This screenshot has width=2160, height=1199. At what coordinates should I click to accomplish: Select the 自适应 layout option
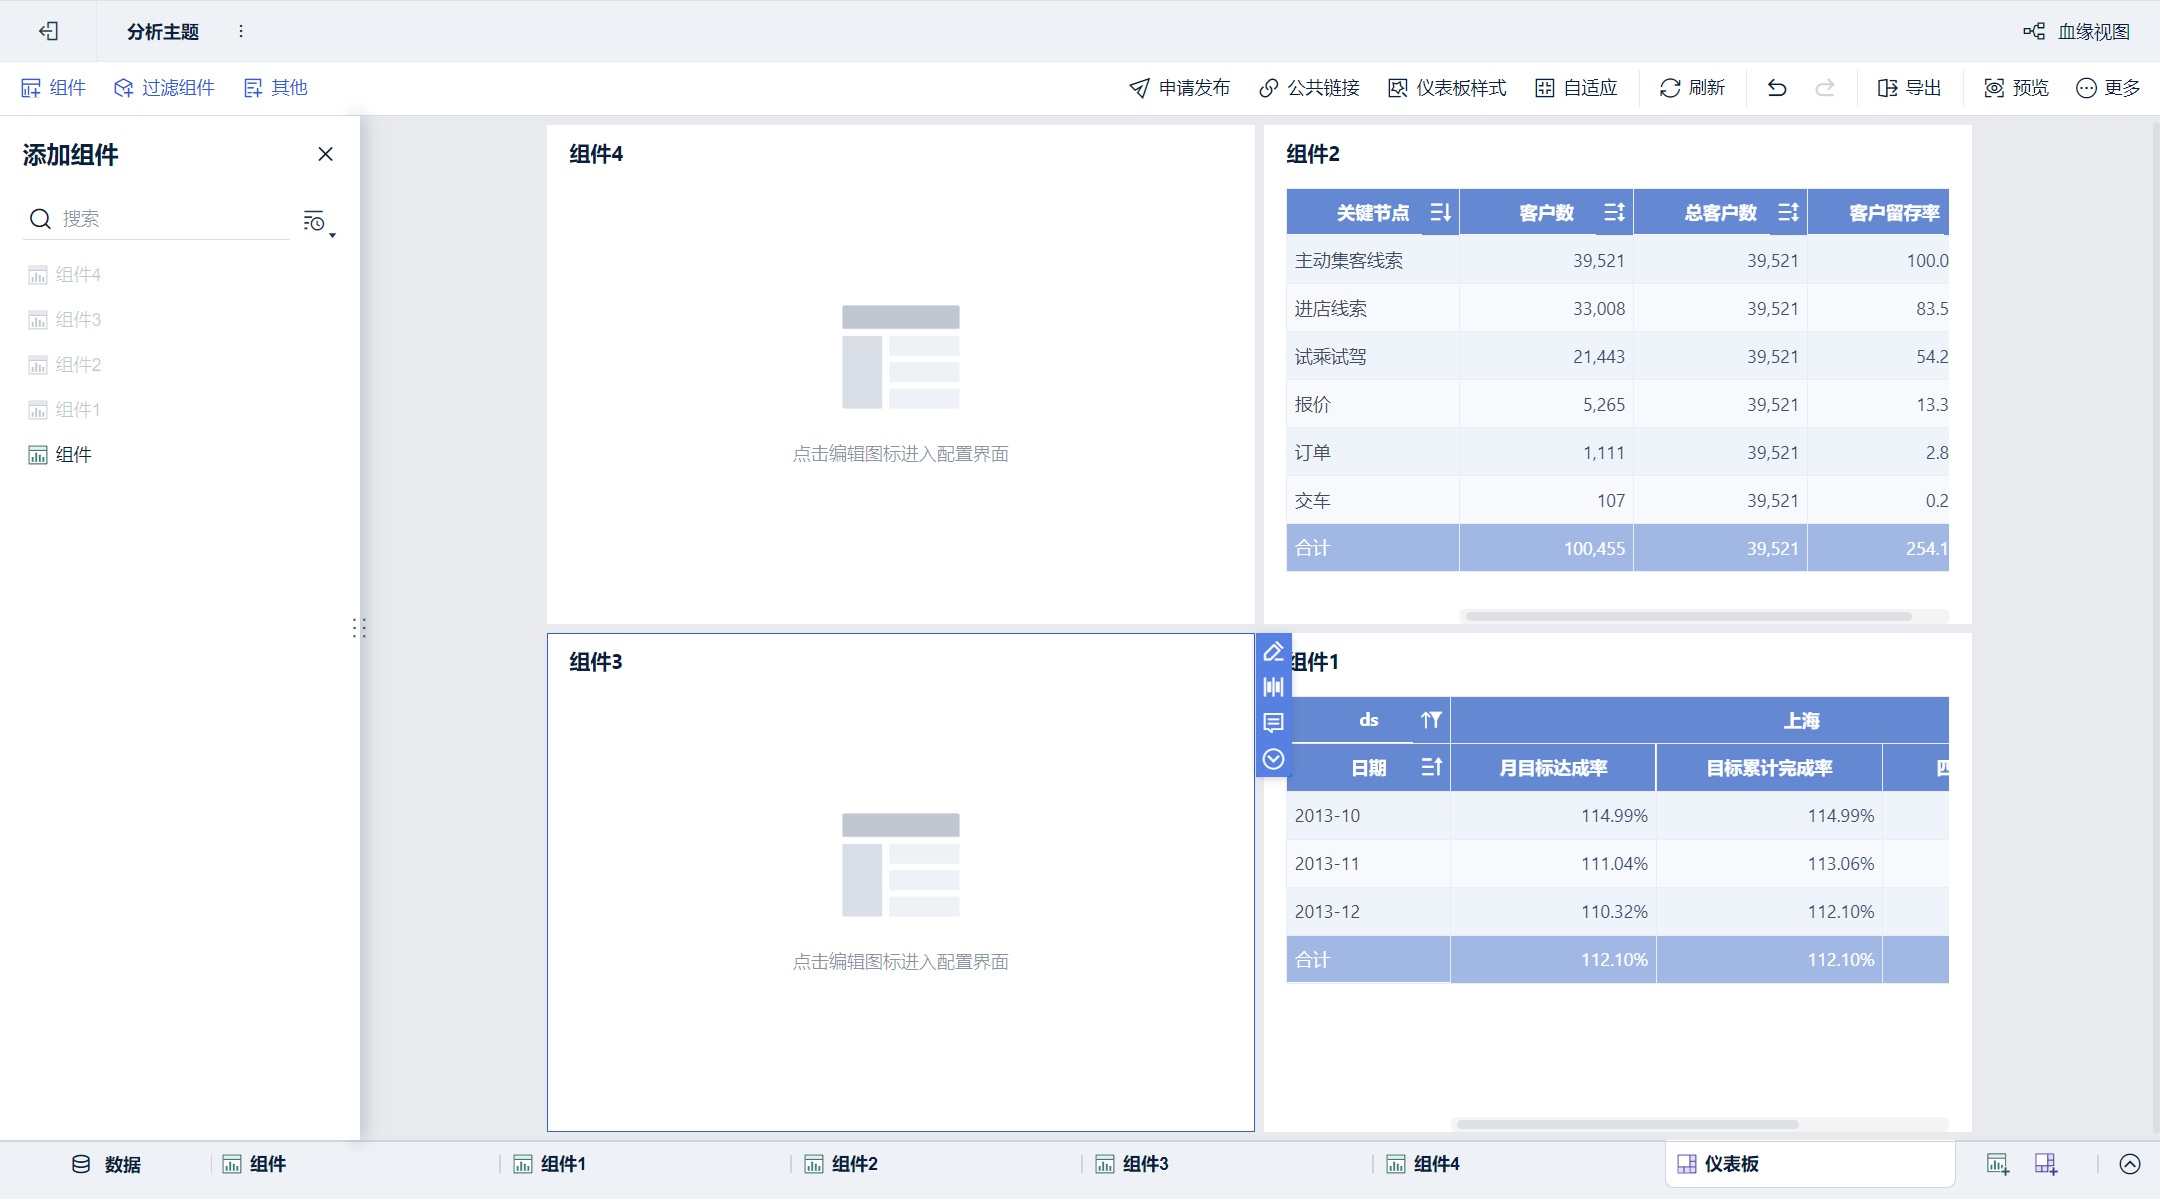click(1576, 88)
